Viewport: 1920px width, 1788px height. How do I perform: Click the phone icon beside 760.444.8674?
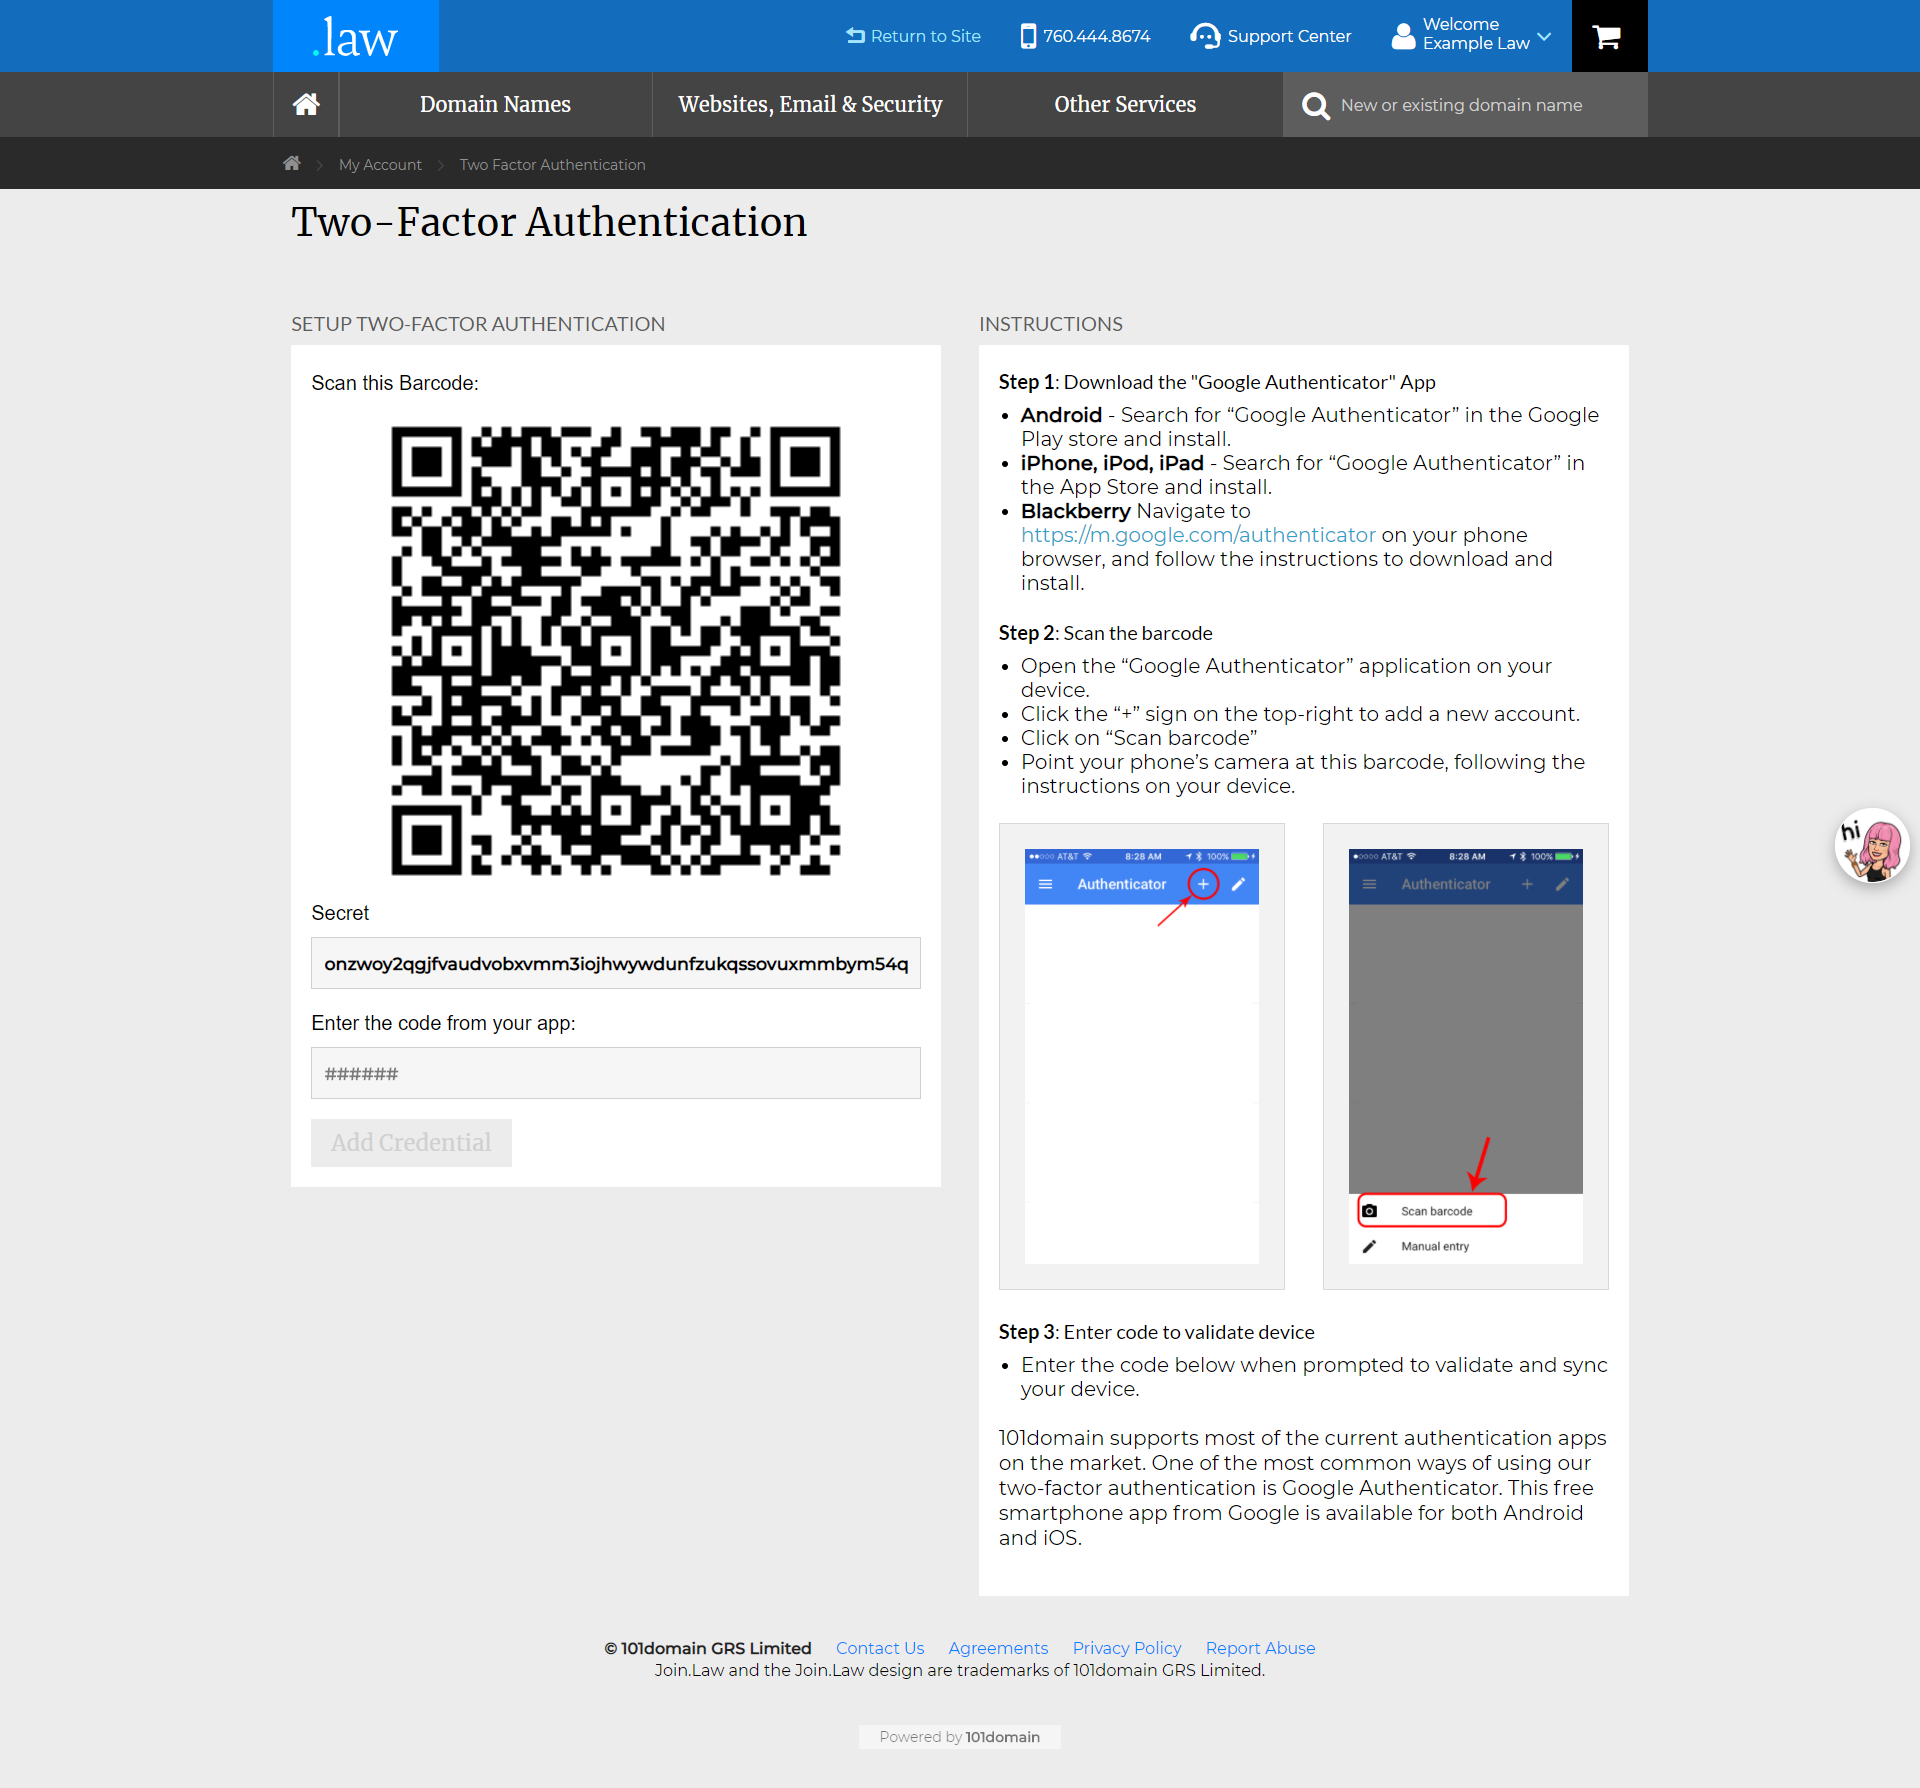1028,36
